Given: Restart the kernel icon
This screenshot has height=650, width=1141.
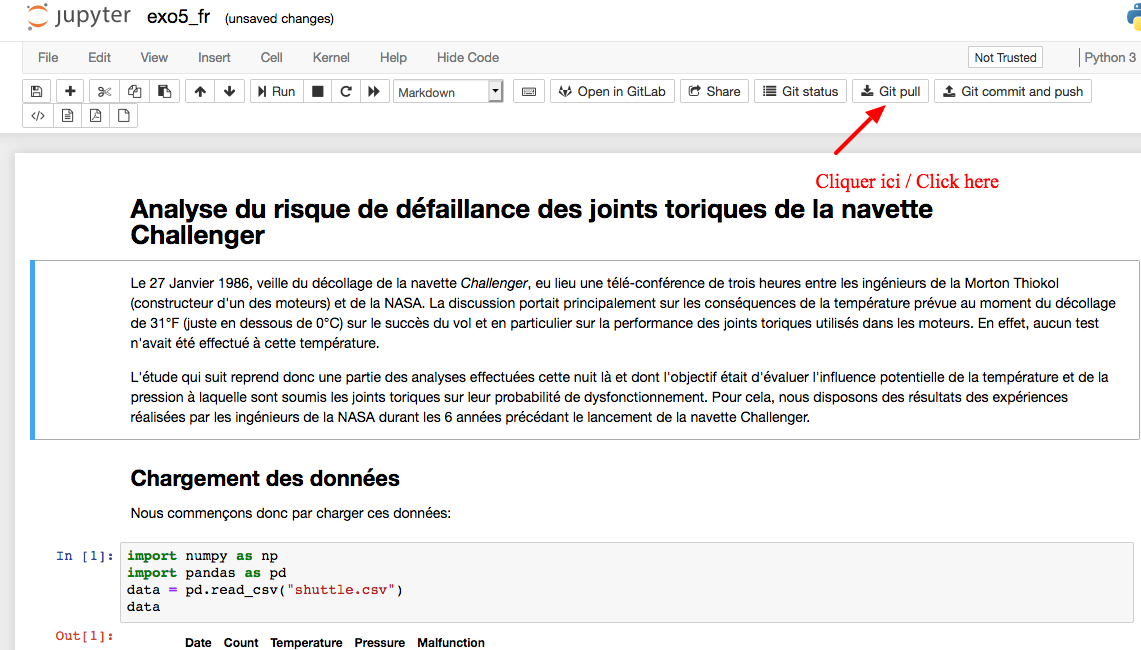Looking at the screenshot, I should click(x=346, y=91).
